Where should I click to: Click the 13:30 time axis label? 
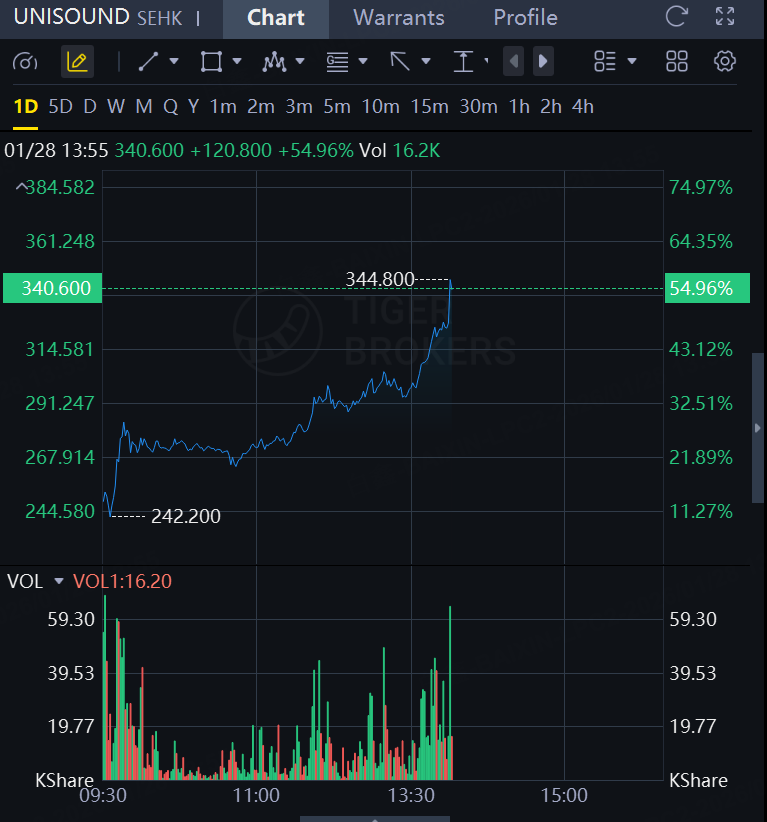coord(411,795)
